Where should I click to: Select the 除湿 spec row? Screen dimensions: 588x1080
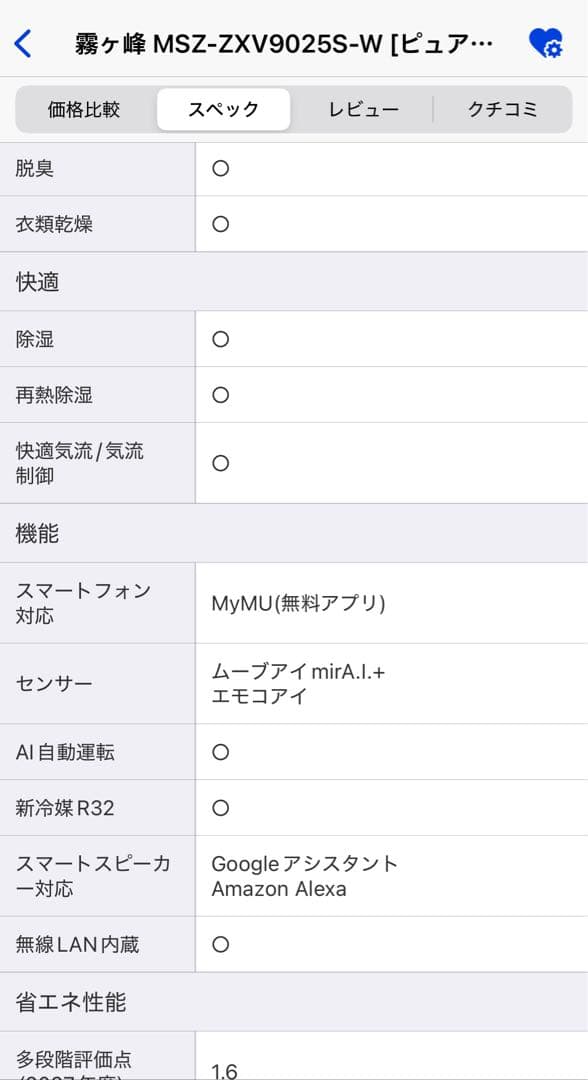pos(95,338)
